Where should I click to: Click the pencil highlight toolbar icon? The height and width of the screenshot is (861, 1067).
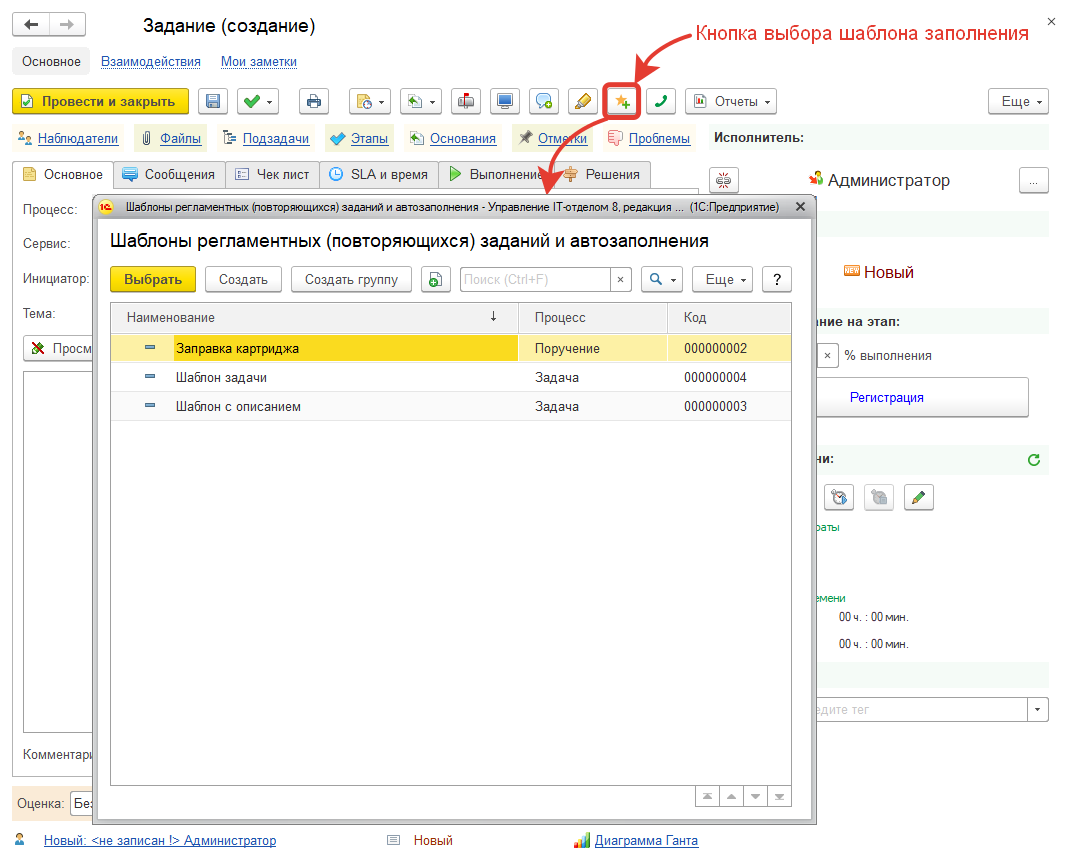[x=582, y=101]
